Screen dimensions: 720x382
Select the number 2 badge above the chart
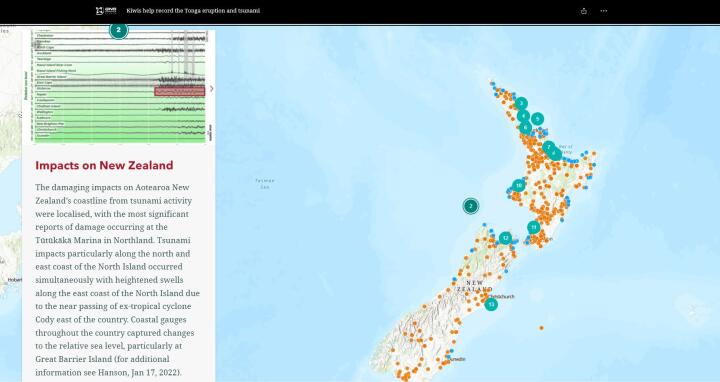tap(118, 31)
